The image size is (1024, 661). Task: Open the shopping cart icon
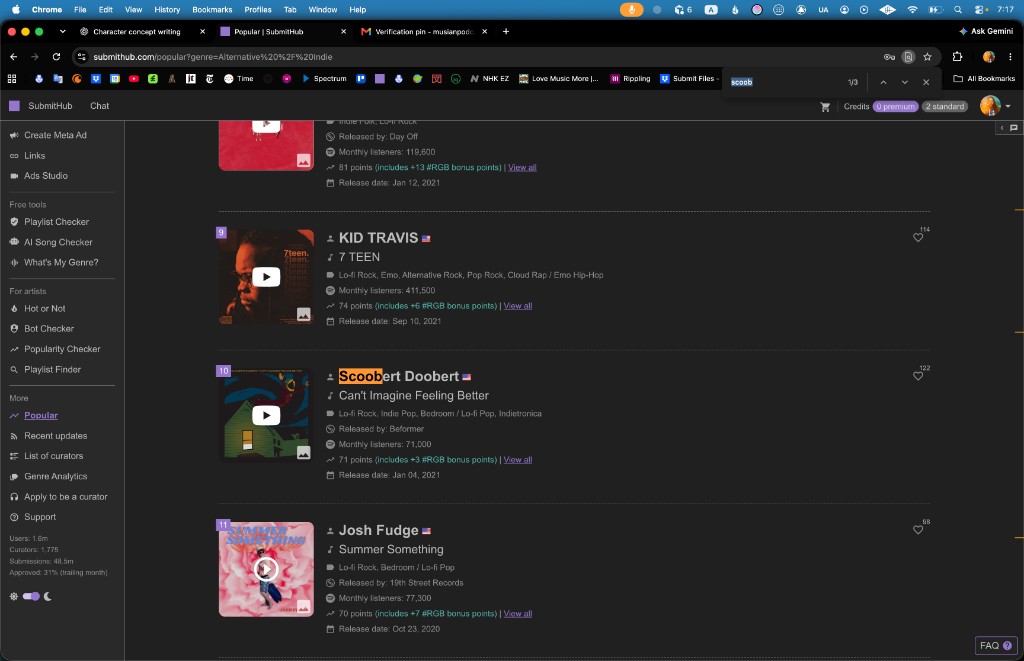[x=825, y=106]
